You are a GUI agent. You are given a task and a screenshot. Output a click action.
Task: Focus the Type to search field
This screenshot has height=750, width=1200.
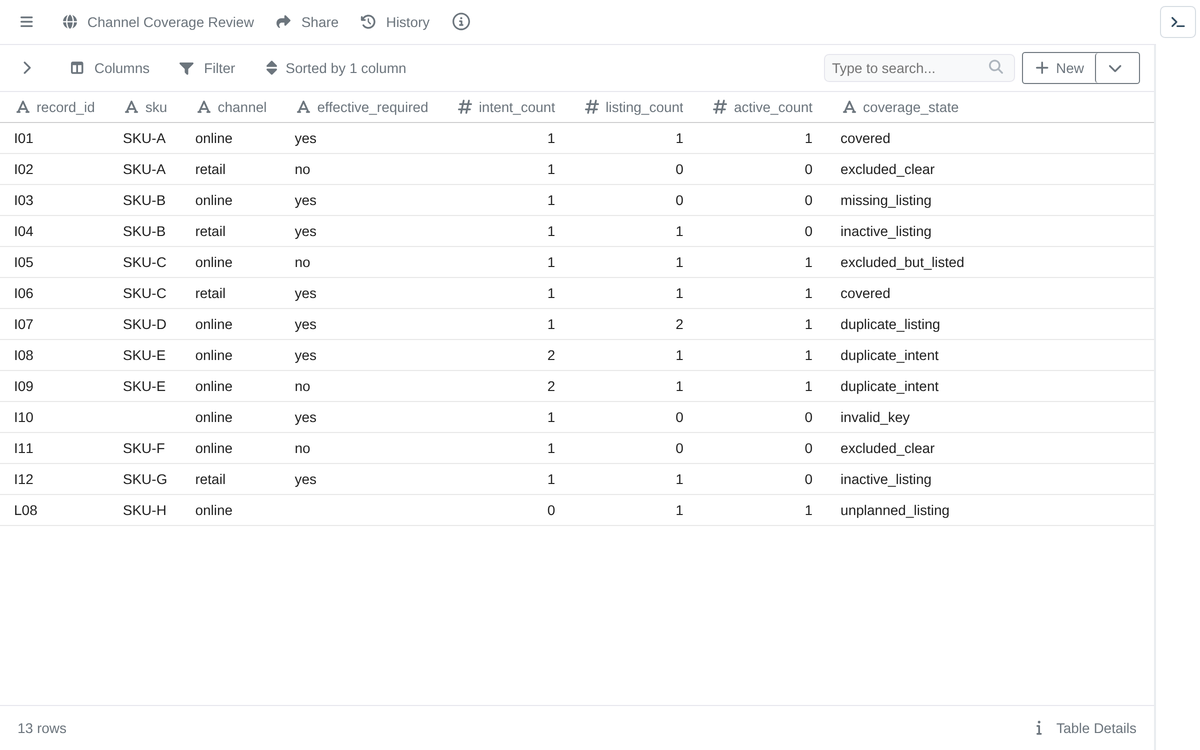tap(906, 68)
